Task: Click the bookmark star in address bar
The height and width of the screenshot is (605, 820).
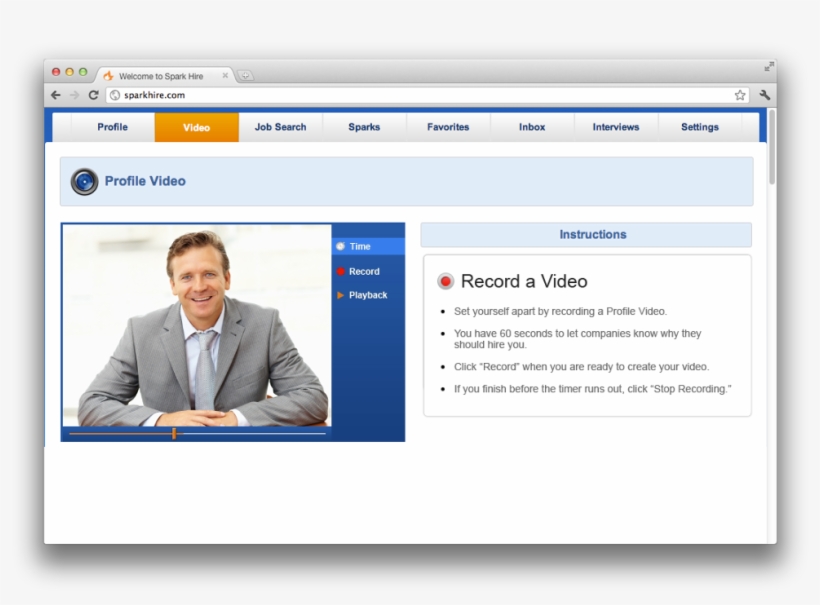Action: (x=739, y=95)
